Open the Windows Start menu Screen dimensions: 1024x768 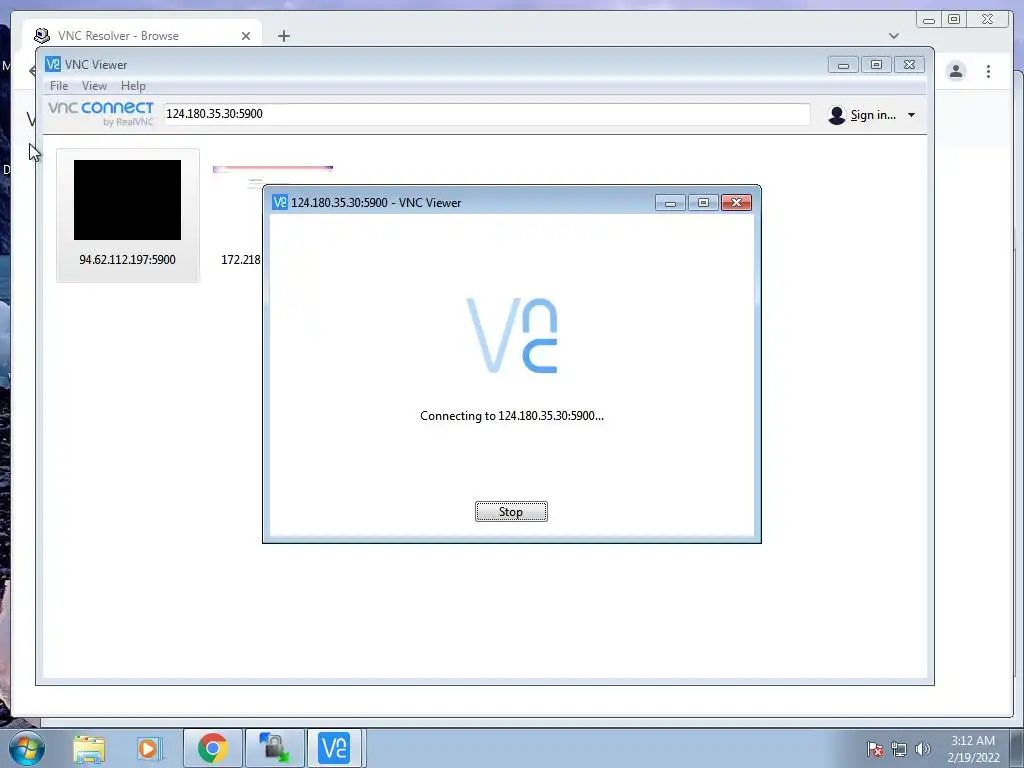(26, 748)
